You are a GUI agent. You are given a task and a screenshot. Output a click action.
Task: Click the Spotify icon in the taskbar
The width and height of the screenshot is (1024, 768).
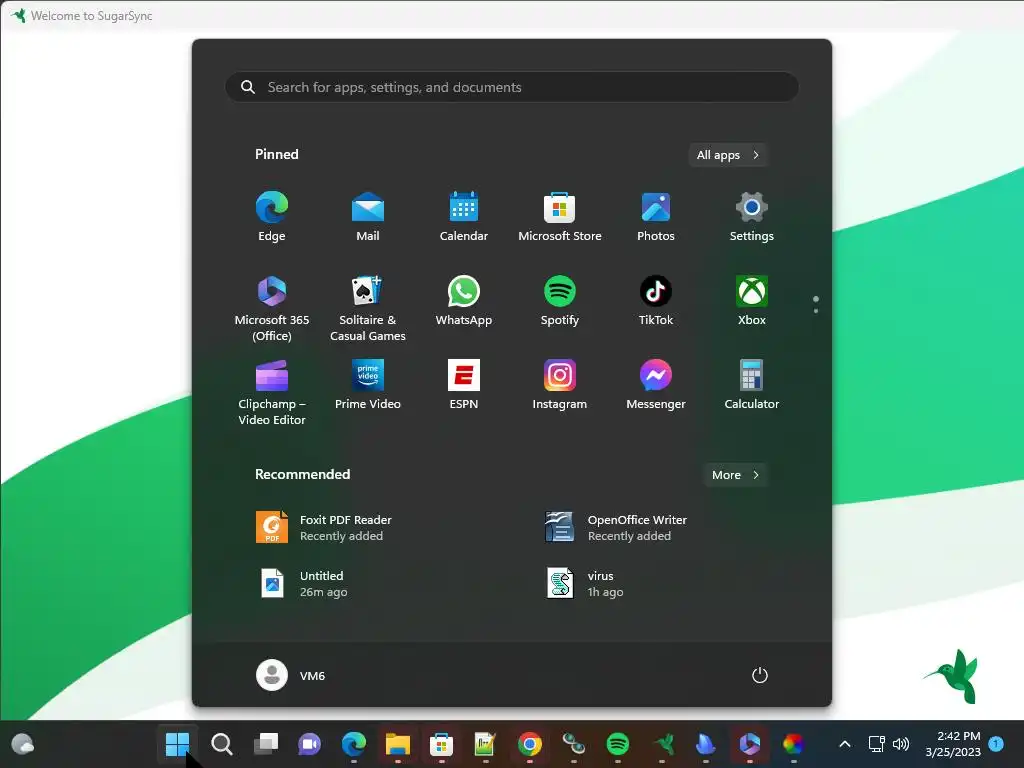(618, 744)
